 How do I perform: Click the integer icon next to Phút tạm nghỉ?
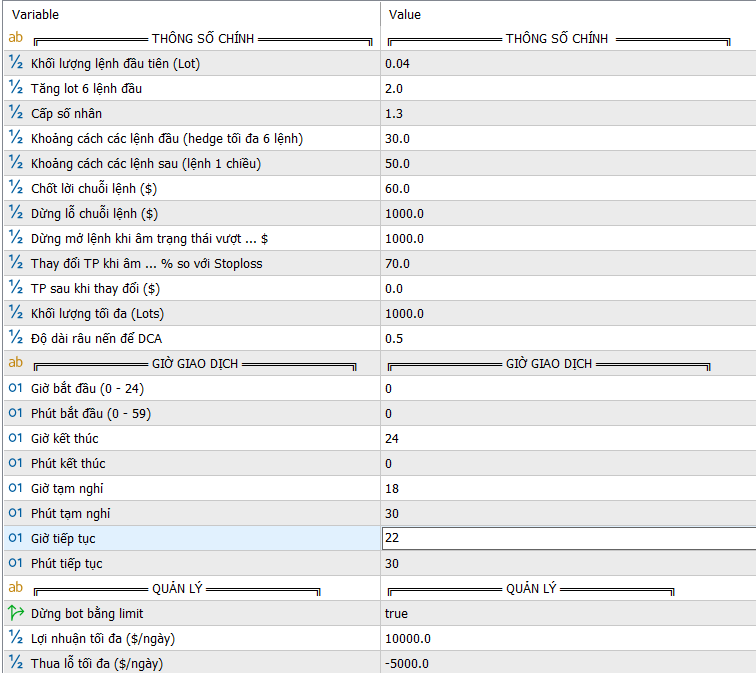(15, 513)
